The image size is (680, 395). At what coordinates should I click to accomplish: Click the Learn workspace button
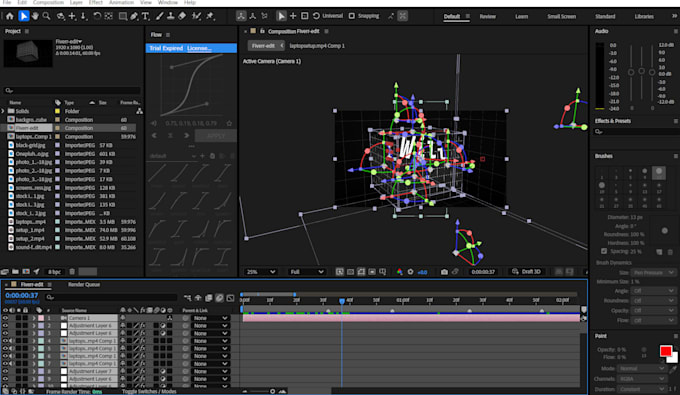click(x=521, y=16)
